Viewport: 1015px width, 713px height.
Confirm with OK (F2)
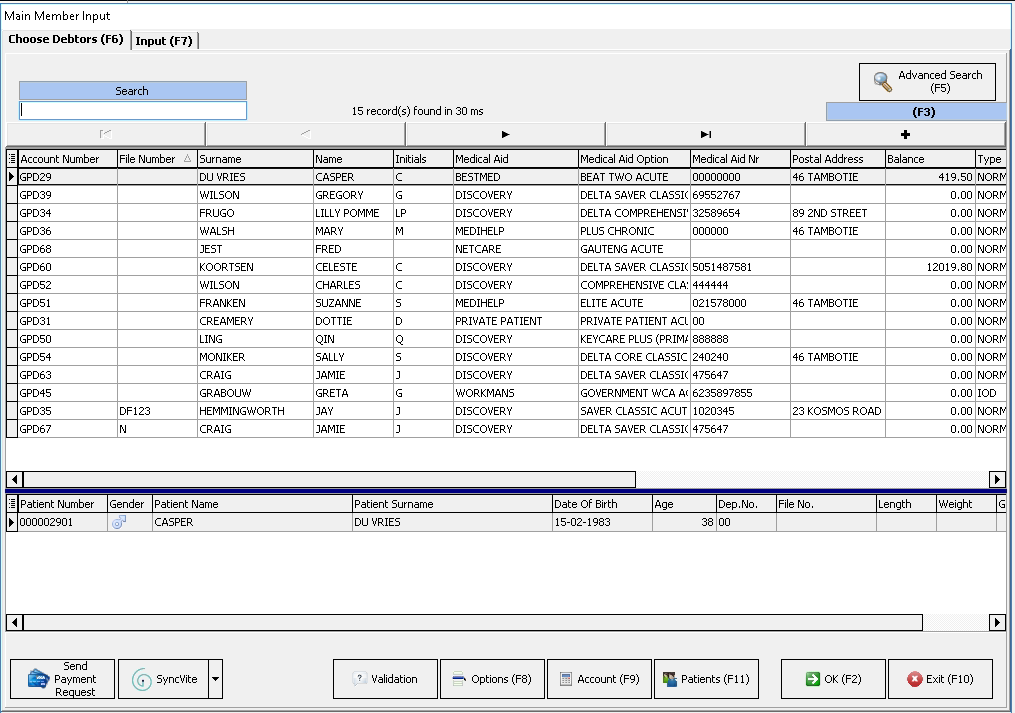(833, 679)
